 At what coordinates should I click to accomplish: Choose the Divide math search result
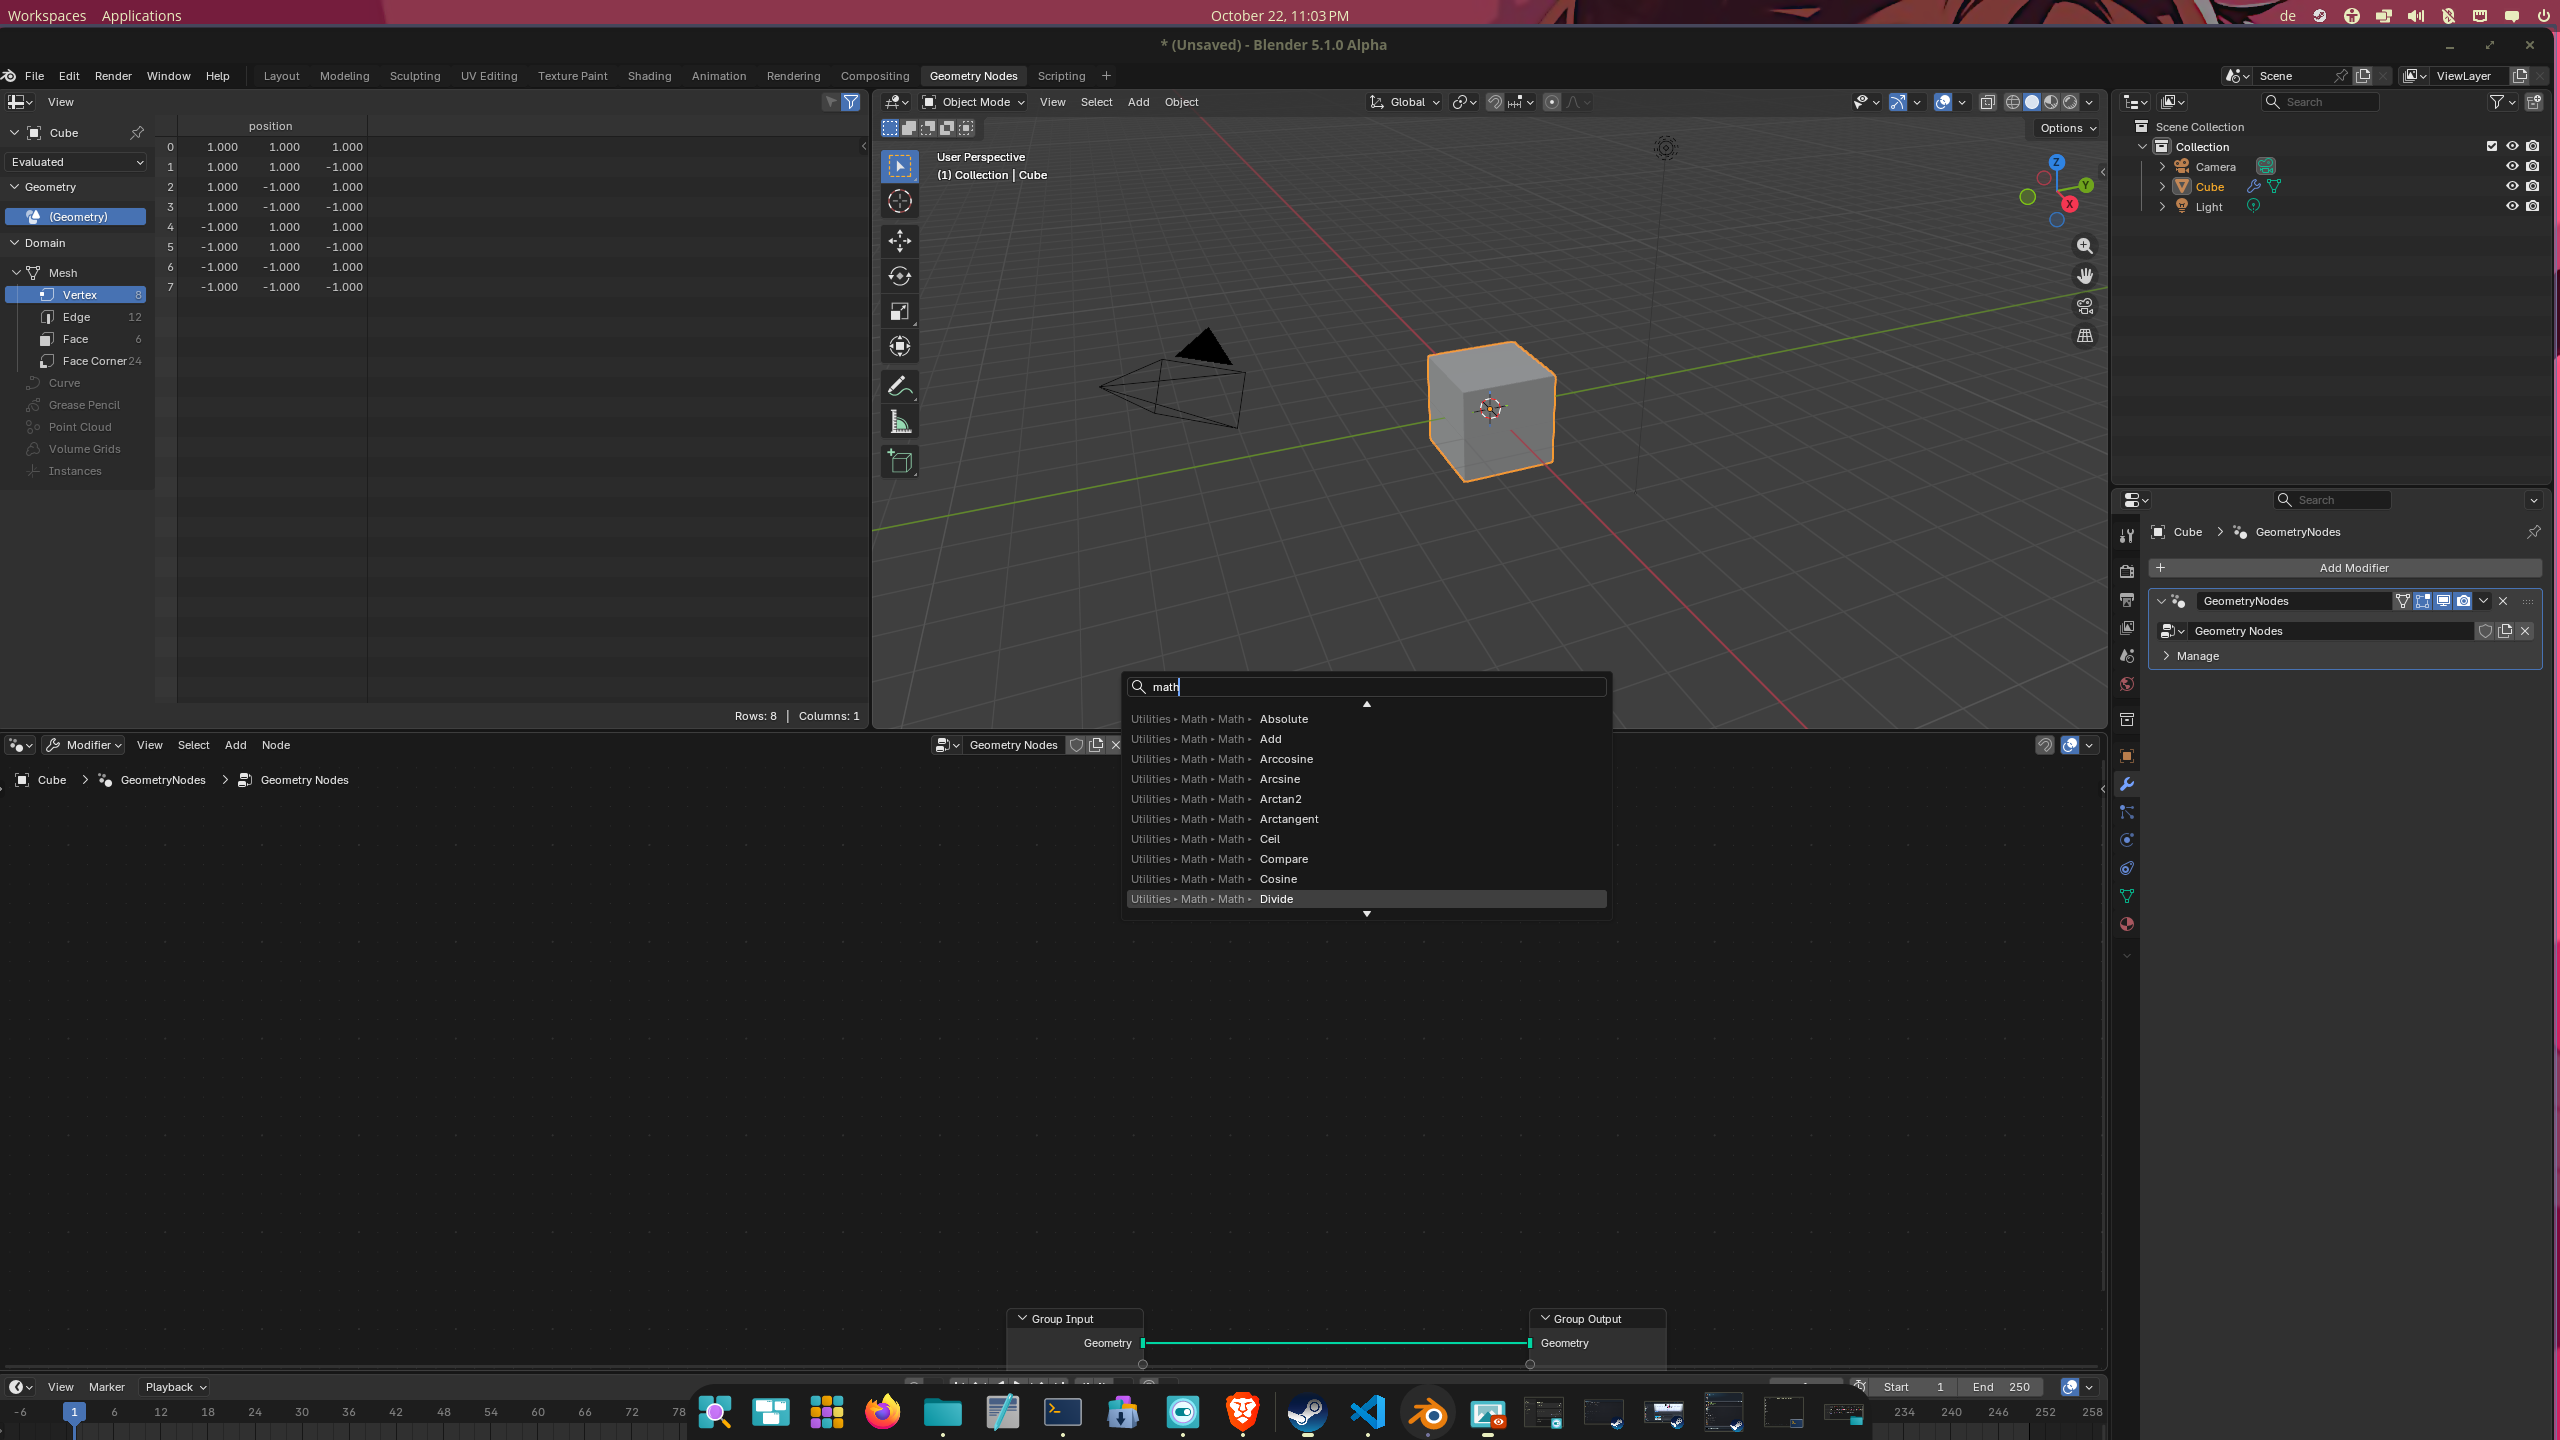click(1366, 899)
